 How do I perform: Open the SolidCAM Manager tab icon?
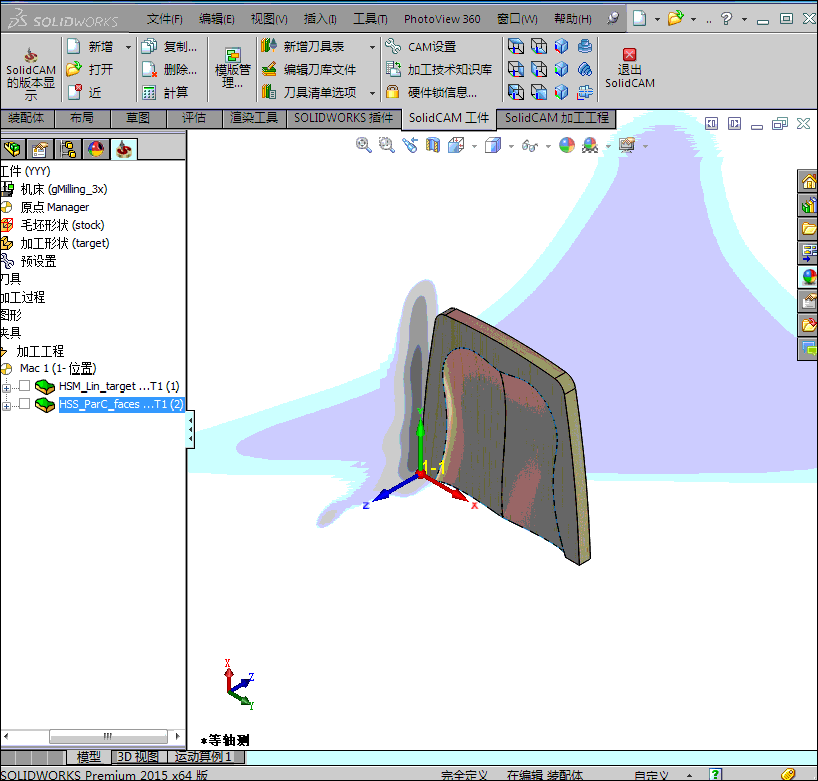124,149
